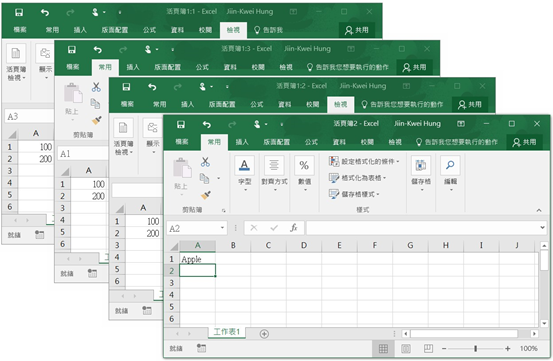Viewport: 553px width, 361px height.
Task: Click the Format Painter brush in 活頁簿2
Action: [205, 195]
